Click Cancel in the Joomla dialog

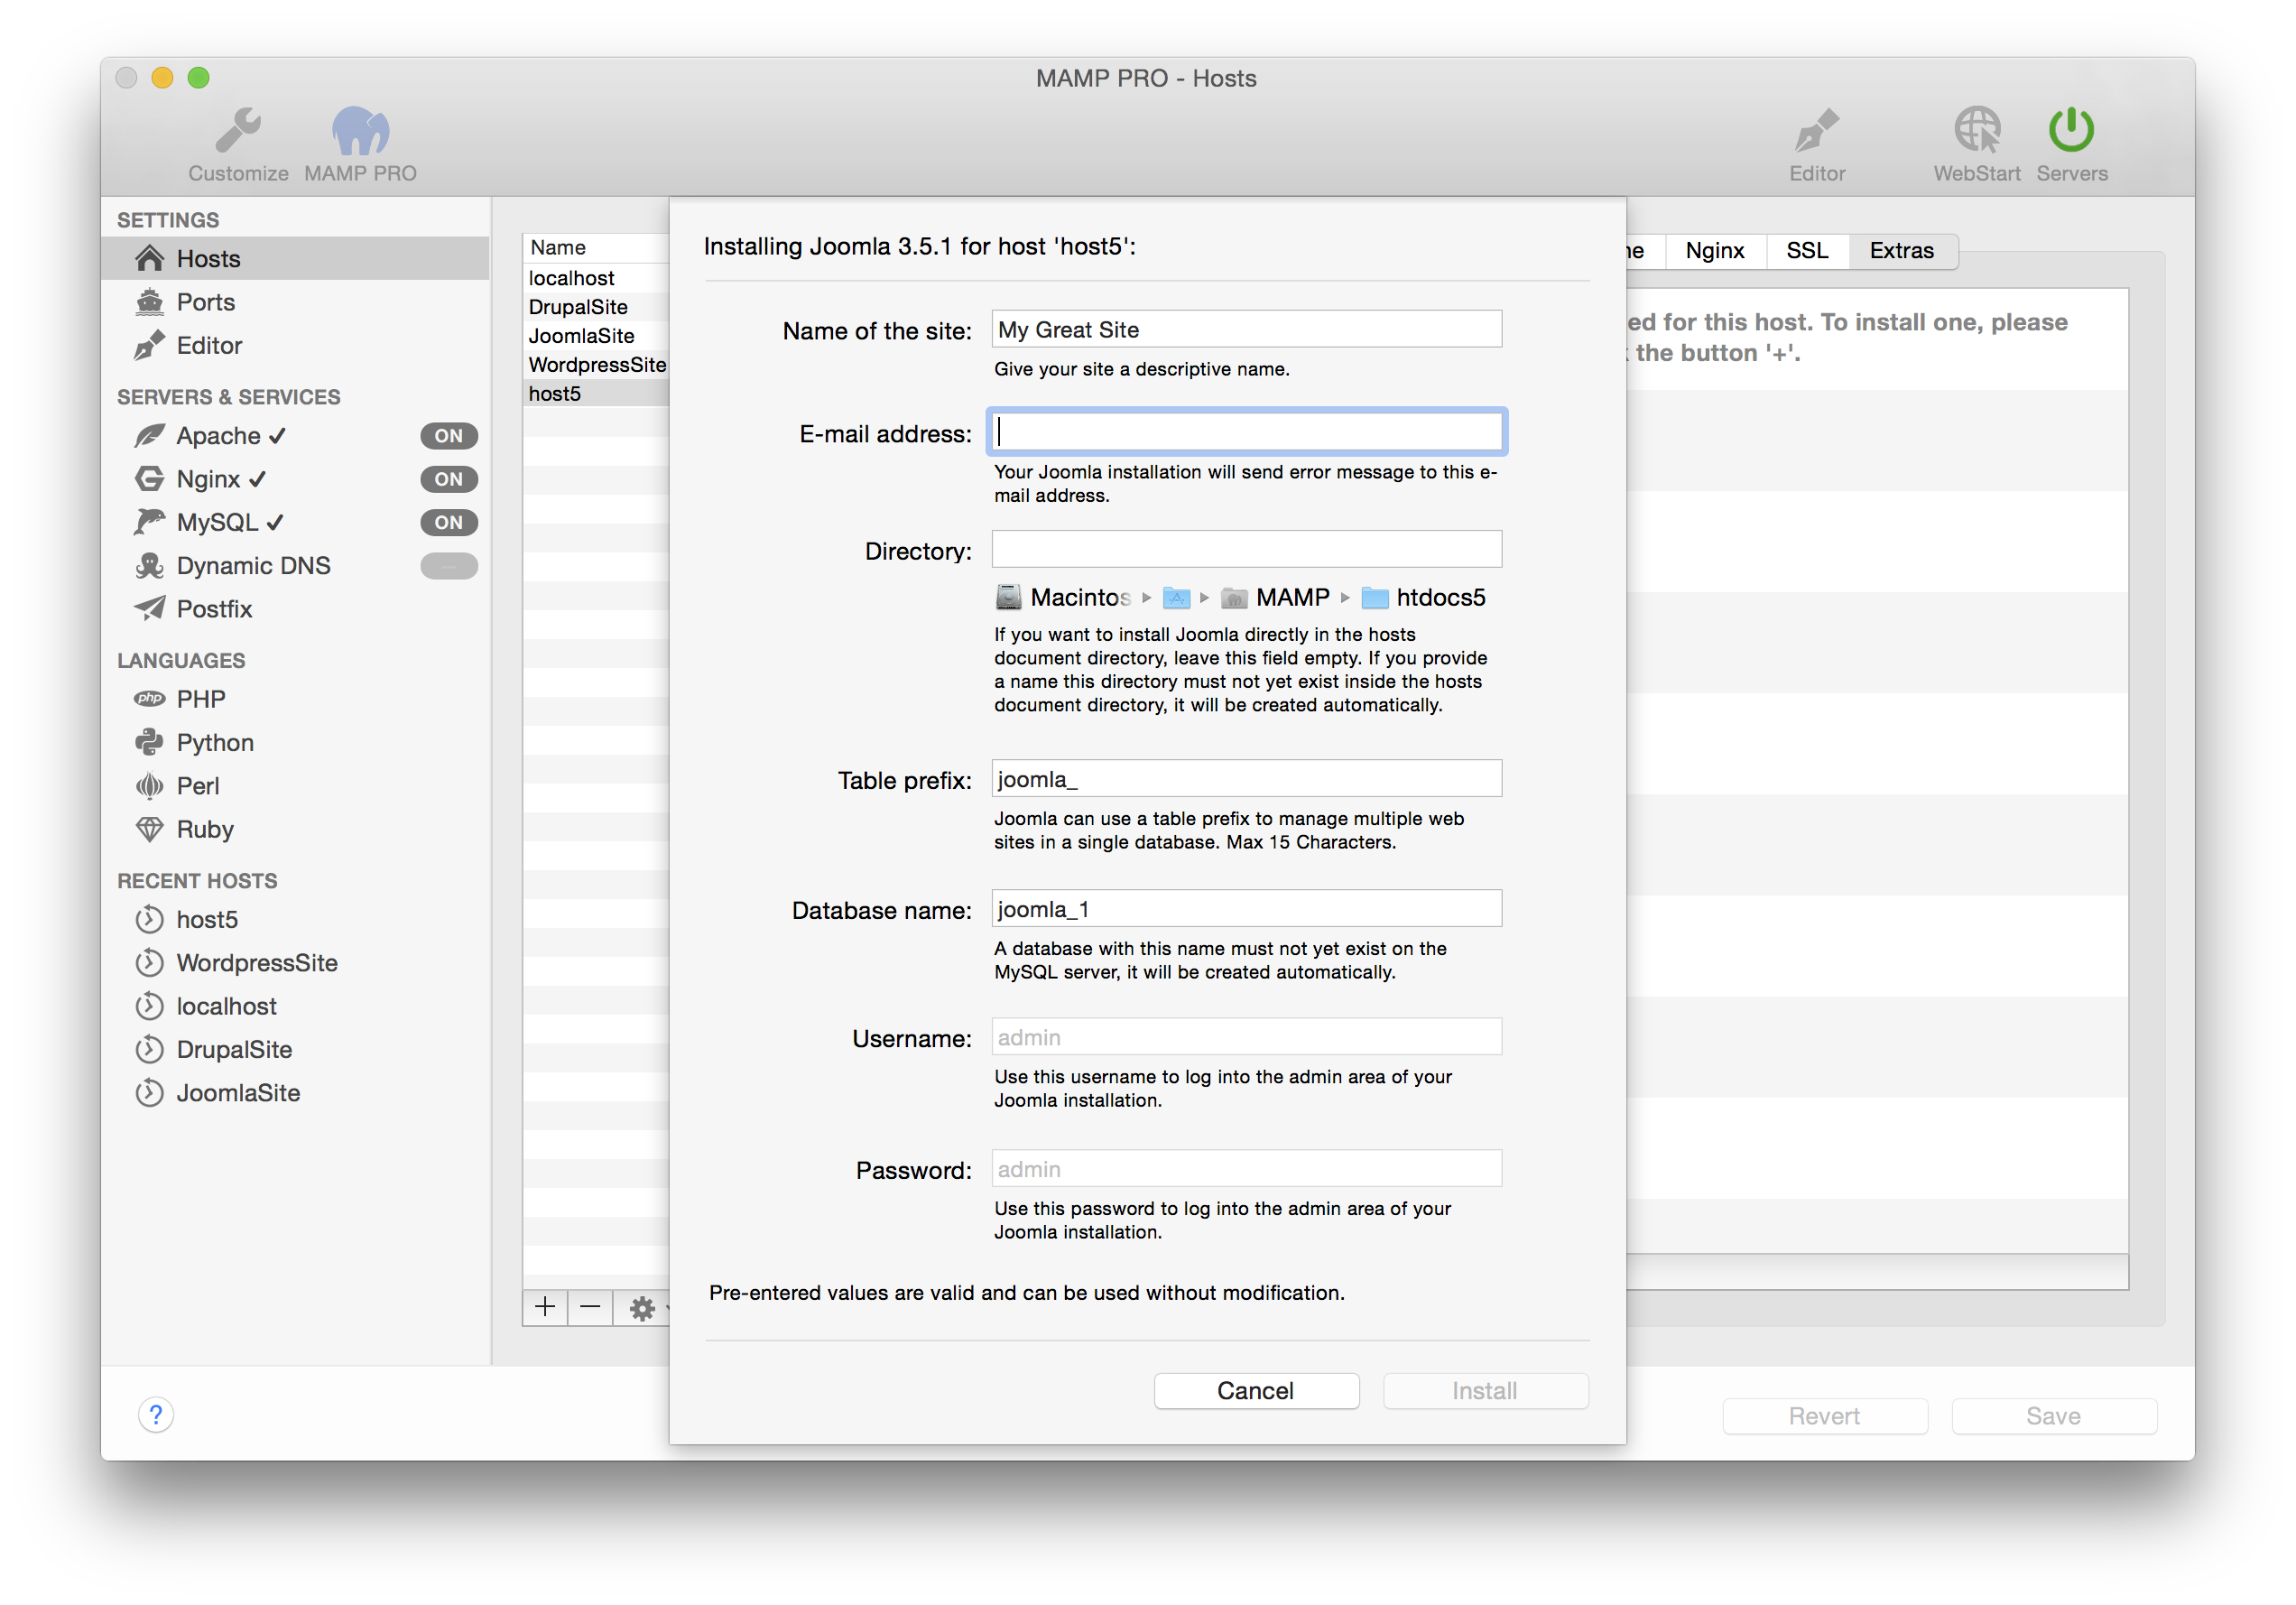[1256, 1390]
